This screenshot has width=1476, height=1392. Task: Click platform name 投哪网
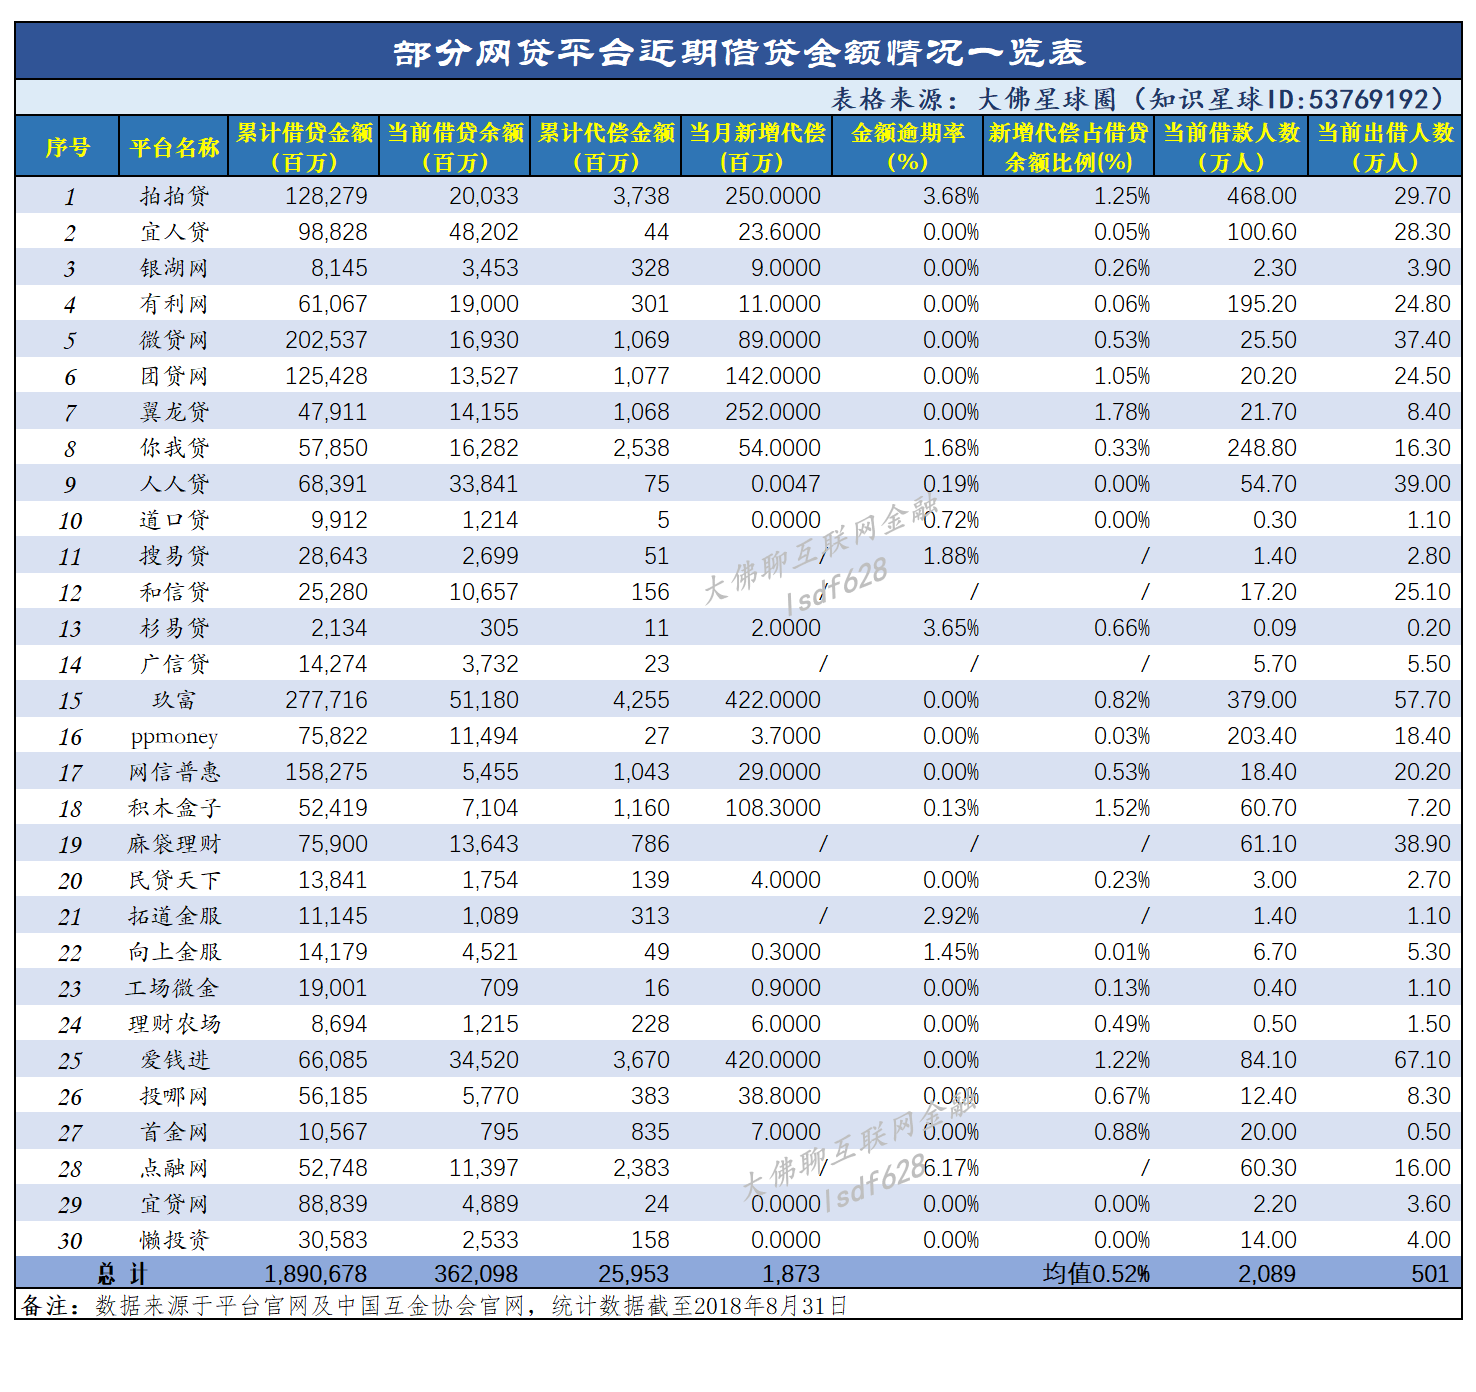(x=174, y=1096)
